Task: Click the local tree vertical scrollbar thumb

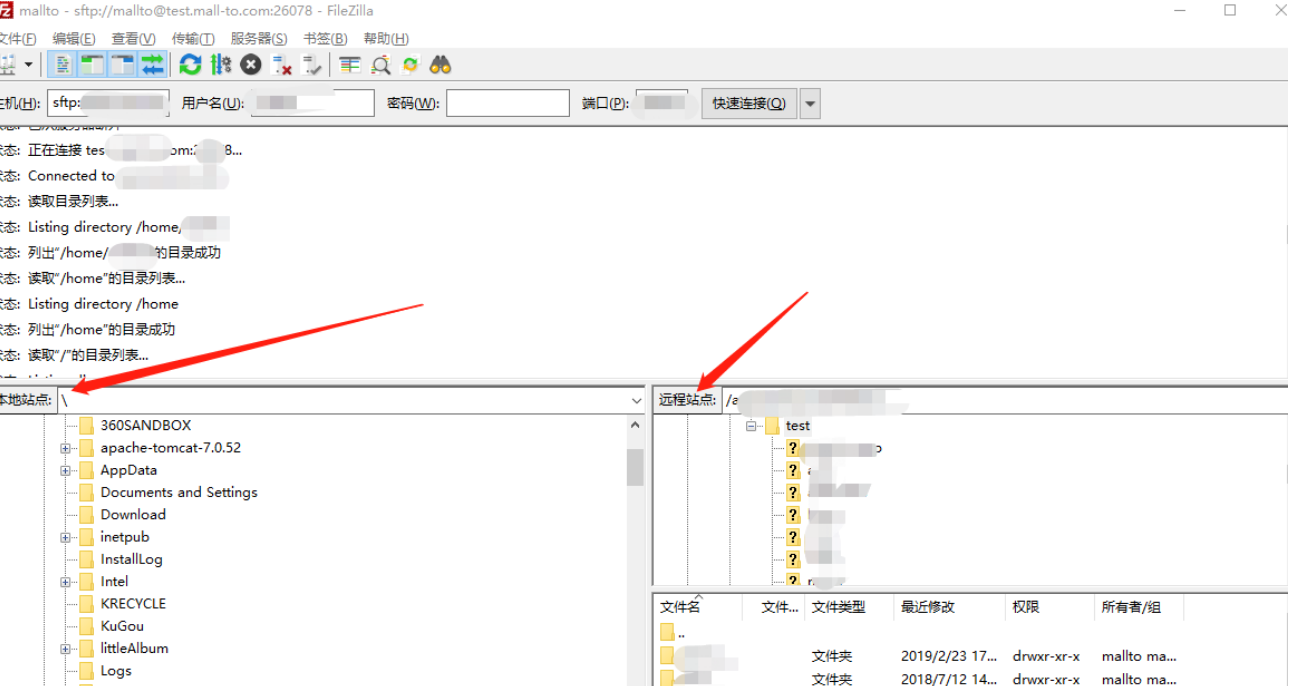Action: tap(636, 466)
